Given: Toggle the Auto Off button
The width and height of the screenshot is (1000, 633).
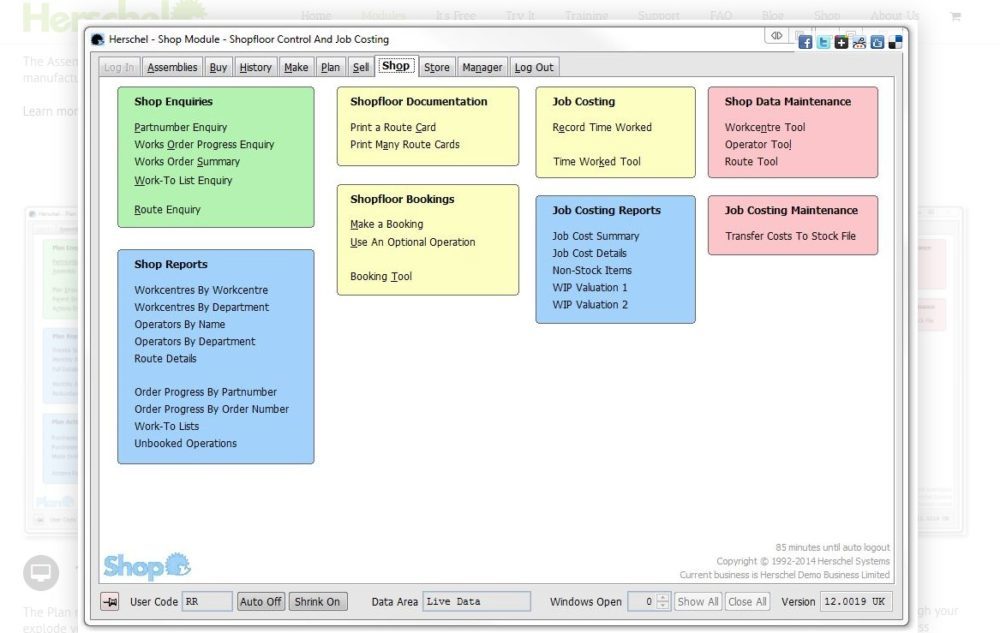Looking at the screenshot, I should 261,602.
